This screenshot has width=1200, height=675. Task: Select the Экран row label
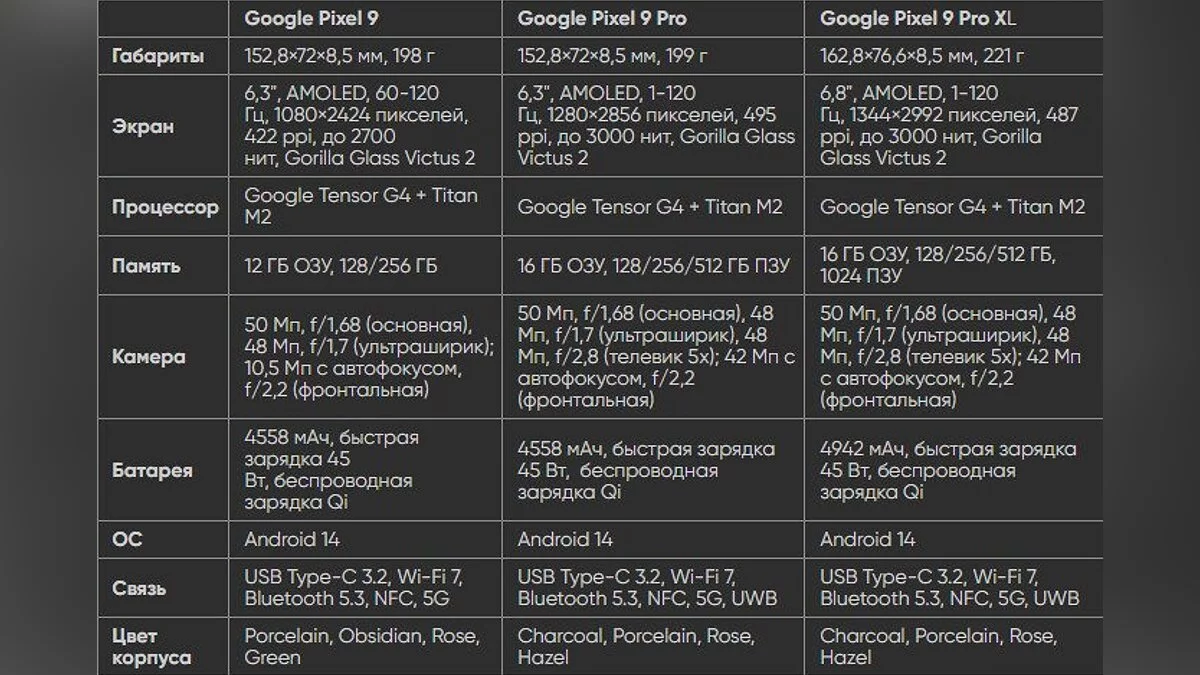(x=142, y=126)
